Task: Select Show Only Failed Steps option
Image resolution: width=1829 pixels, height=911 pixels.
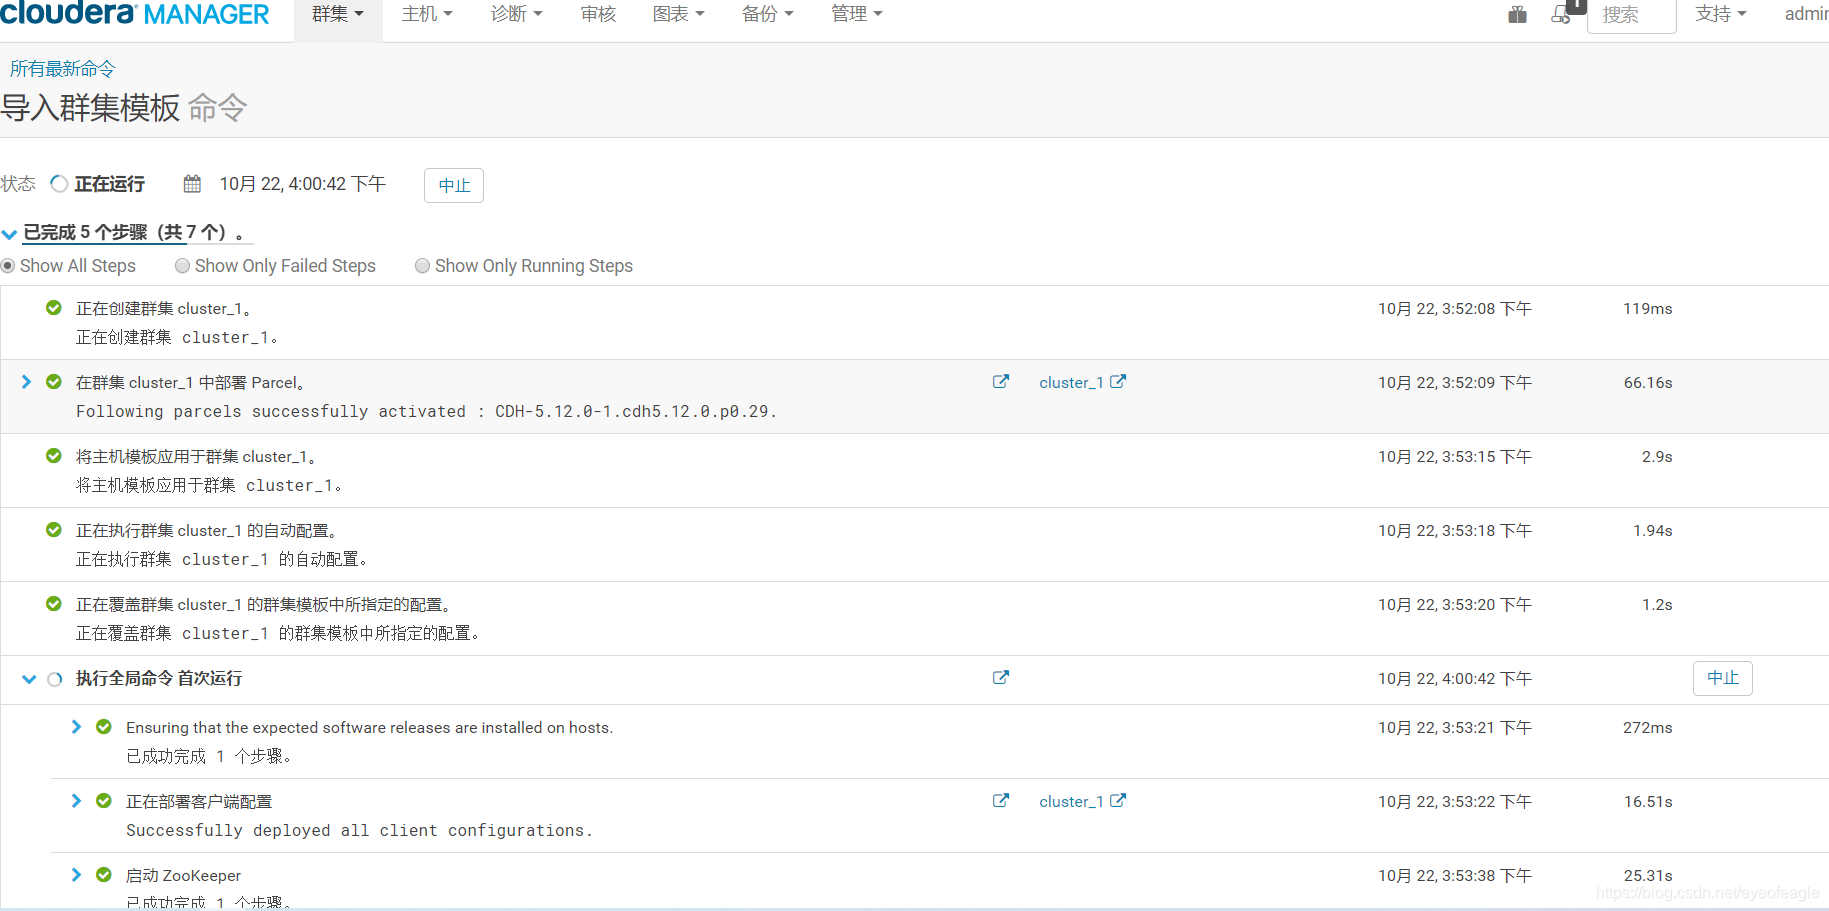Action: point(182,266)
